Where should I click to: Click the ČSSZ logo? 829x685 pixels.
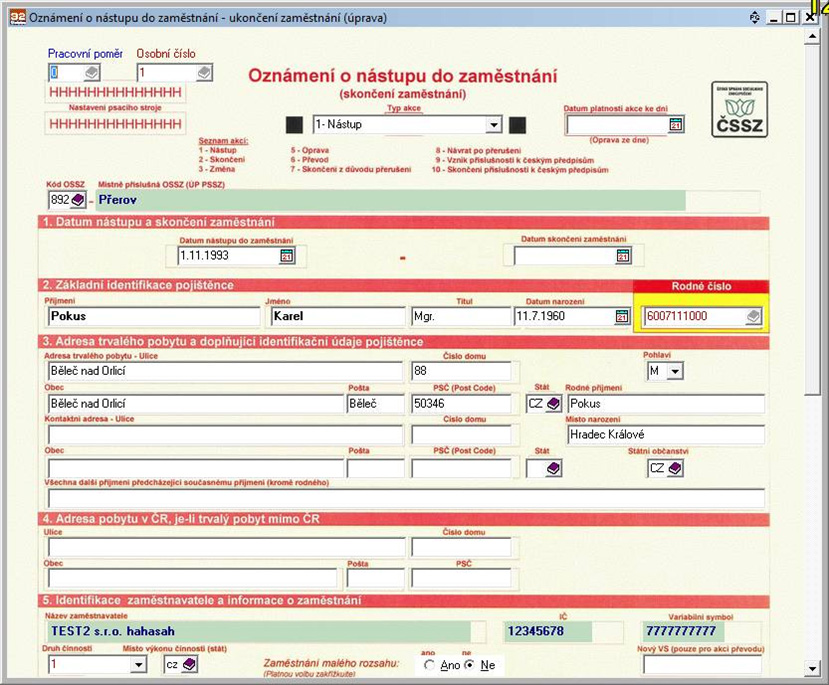click(739, 109)
